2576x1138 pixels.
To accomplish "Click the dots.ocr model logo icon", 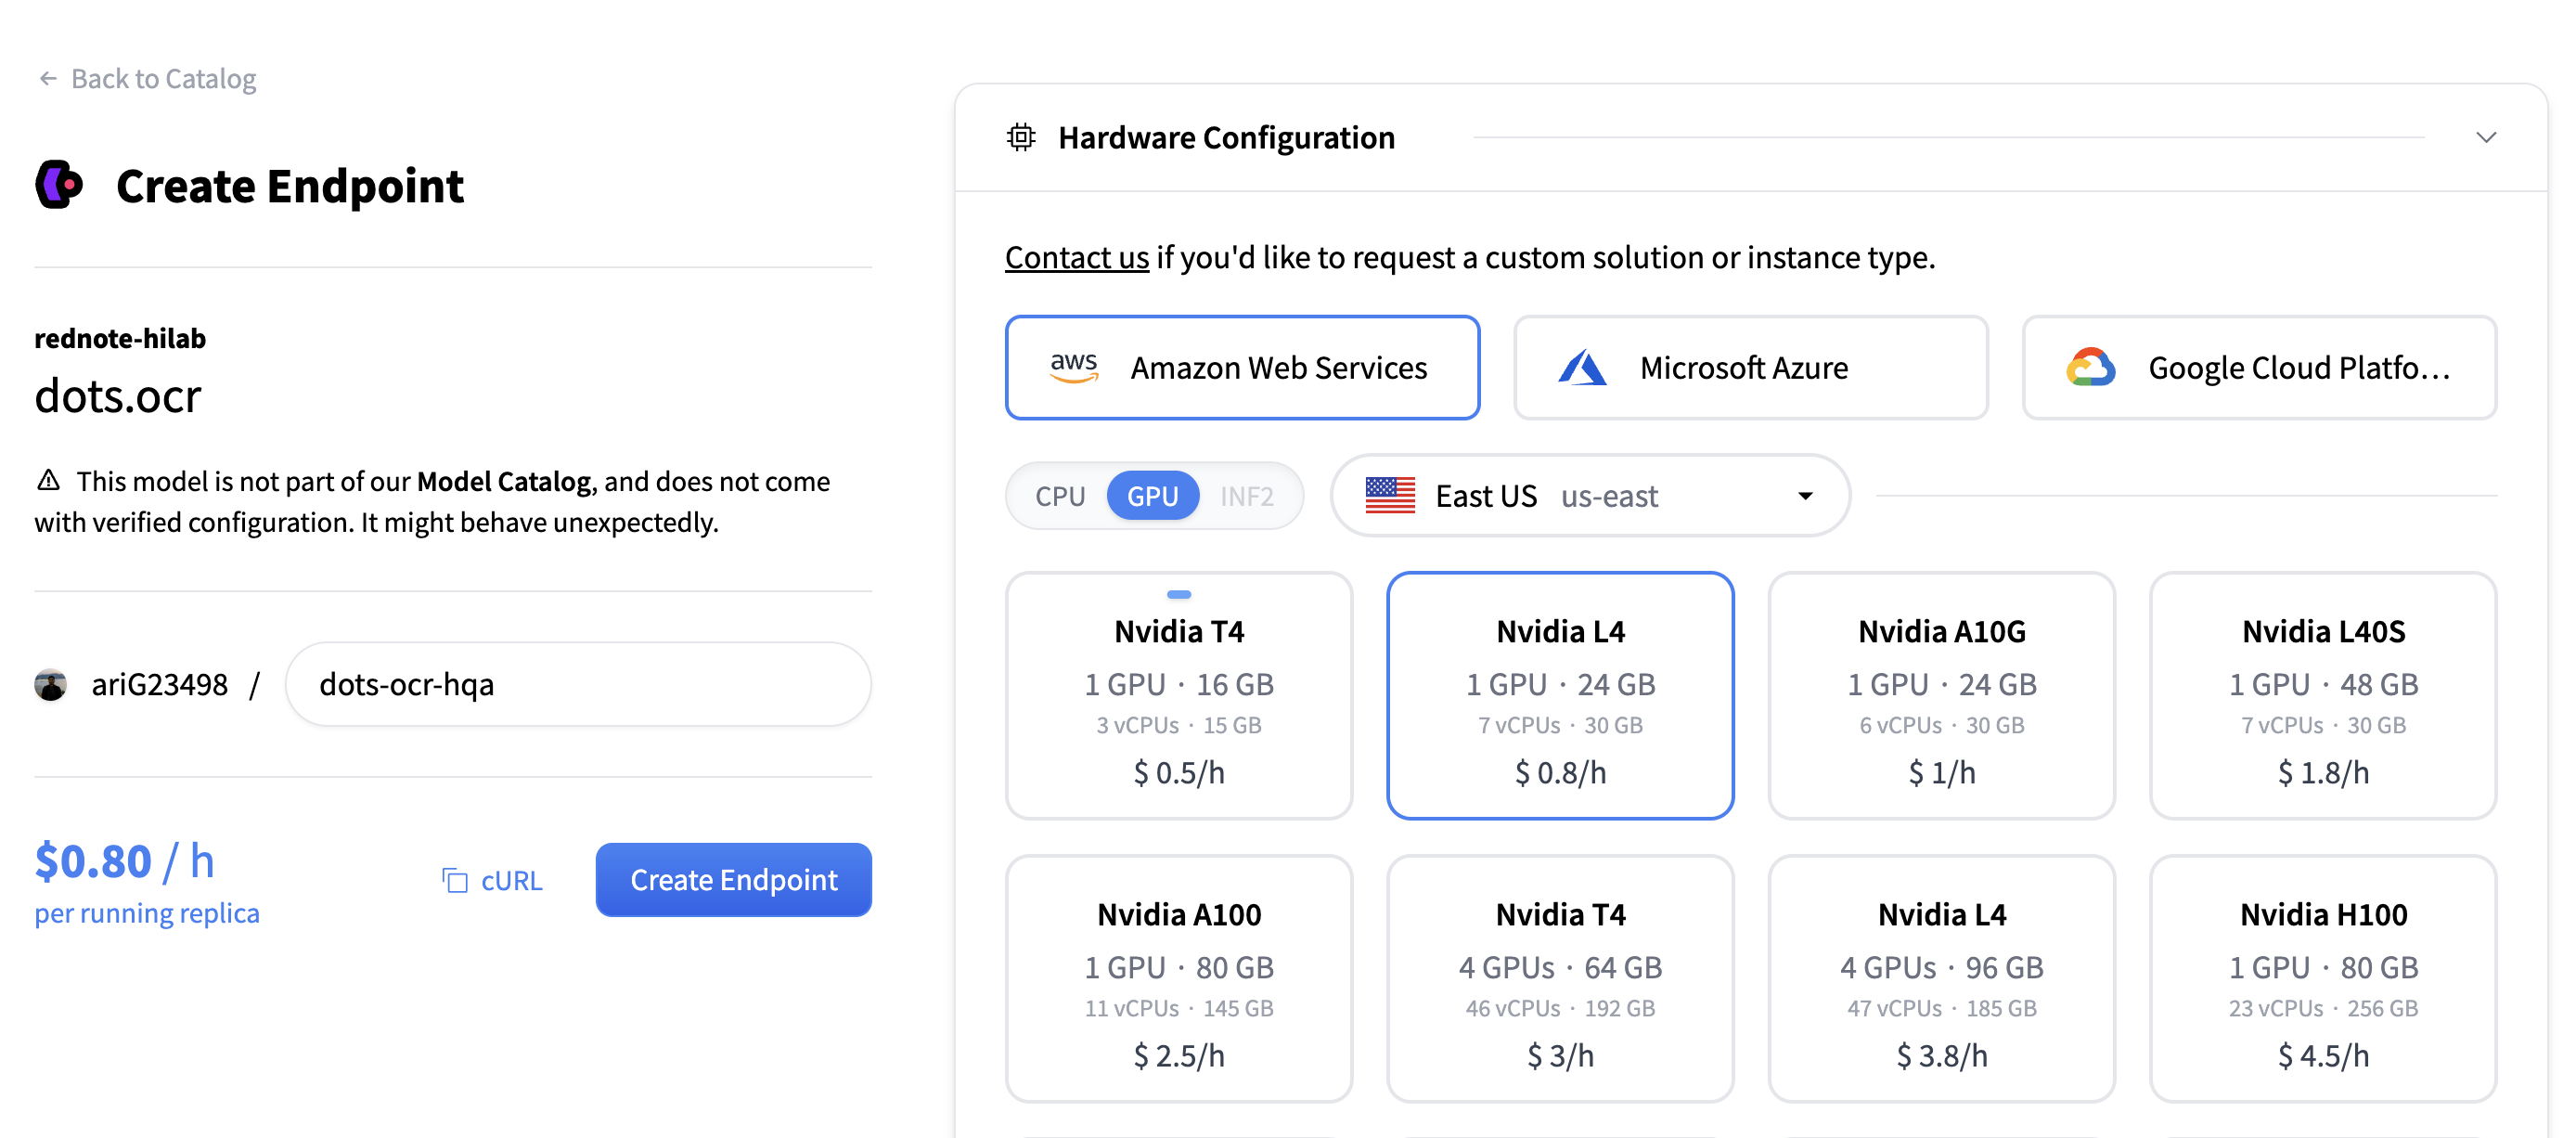I will point(59,185).
